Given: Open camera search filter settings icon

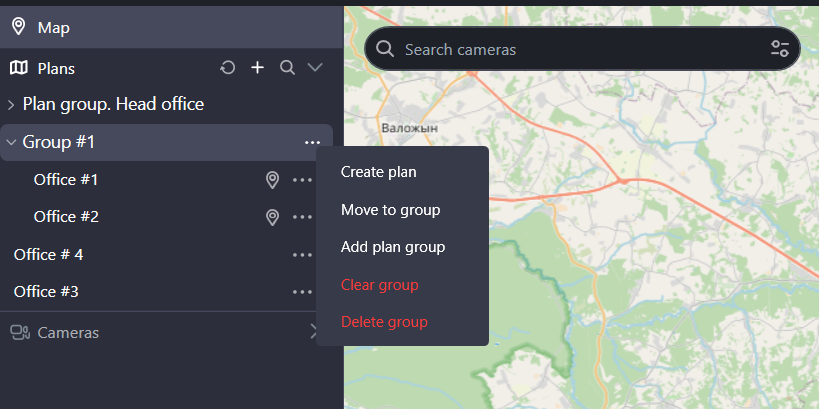Looking at the screenshot, I should click(x=780, y=49).
